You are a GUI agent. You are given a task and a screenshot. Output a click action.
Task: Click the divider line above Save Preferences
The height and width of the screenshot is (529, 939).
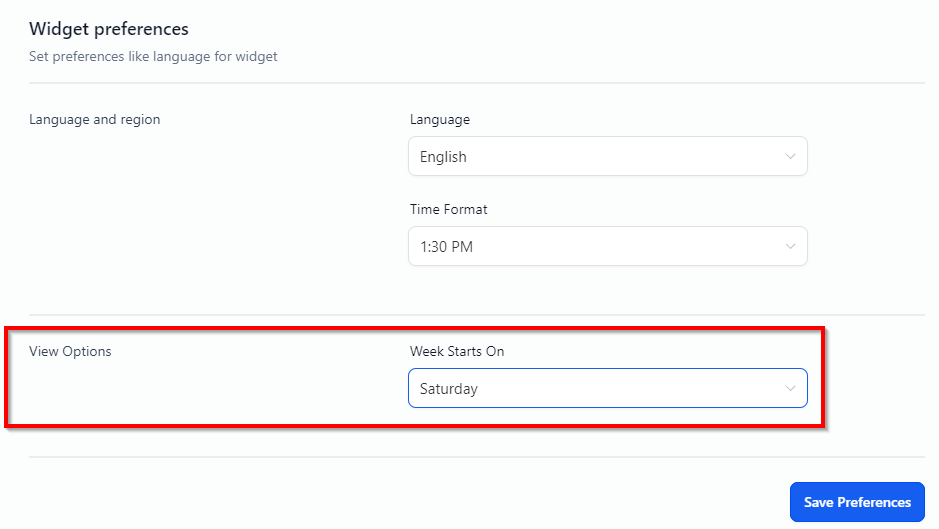click(477, 458)
